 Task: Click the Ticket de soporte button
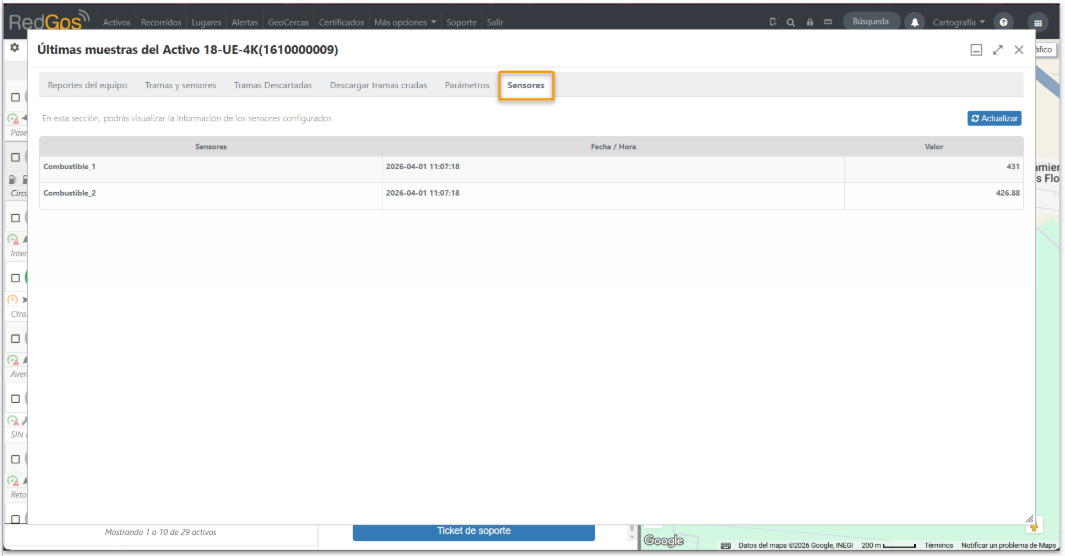tap(473, 532)
